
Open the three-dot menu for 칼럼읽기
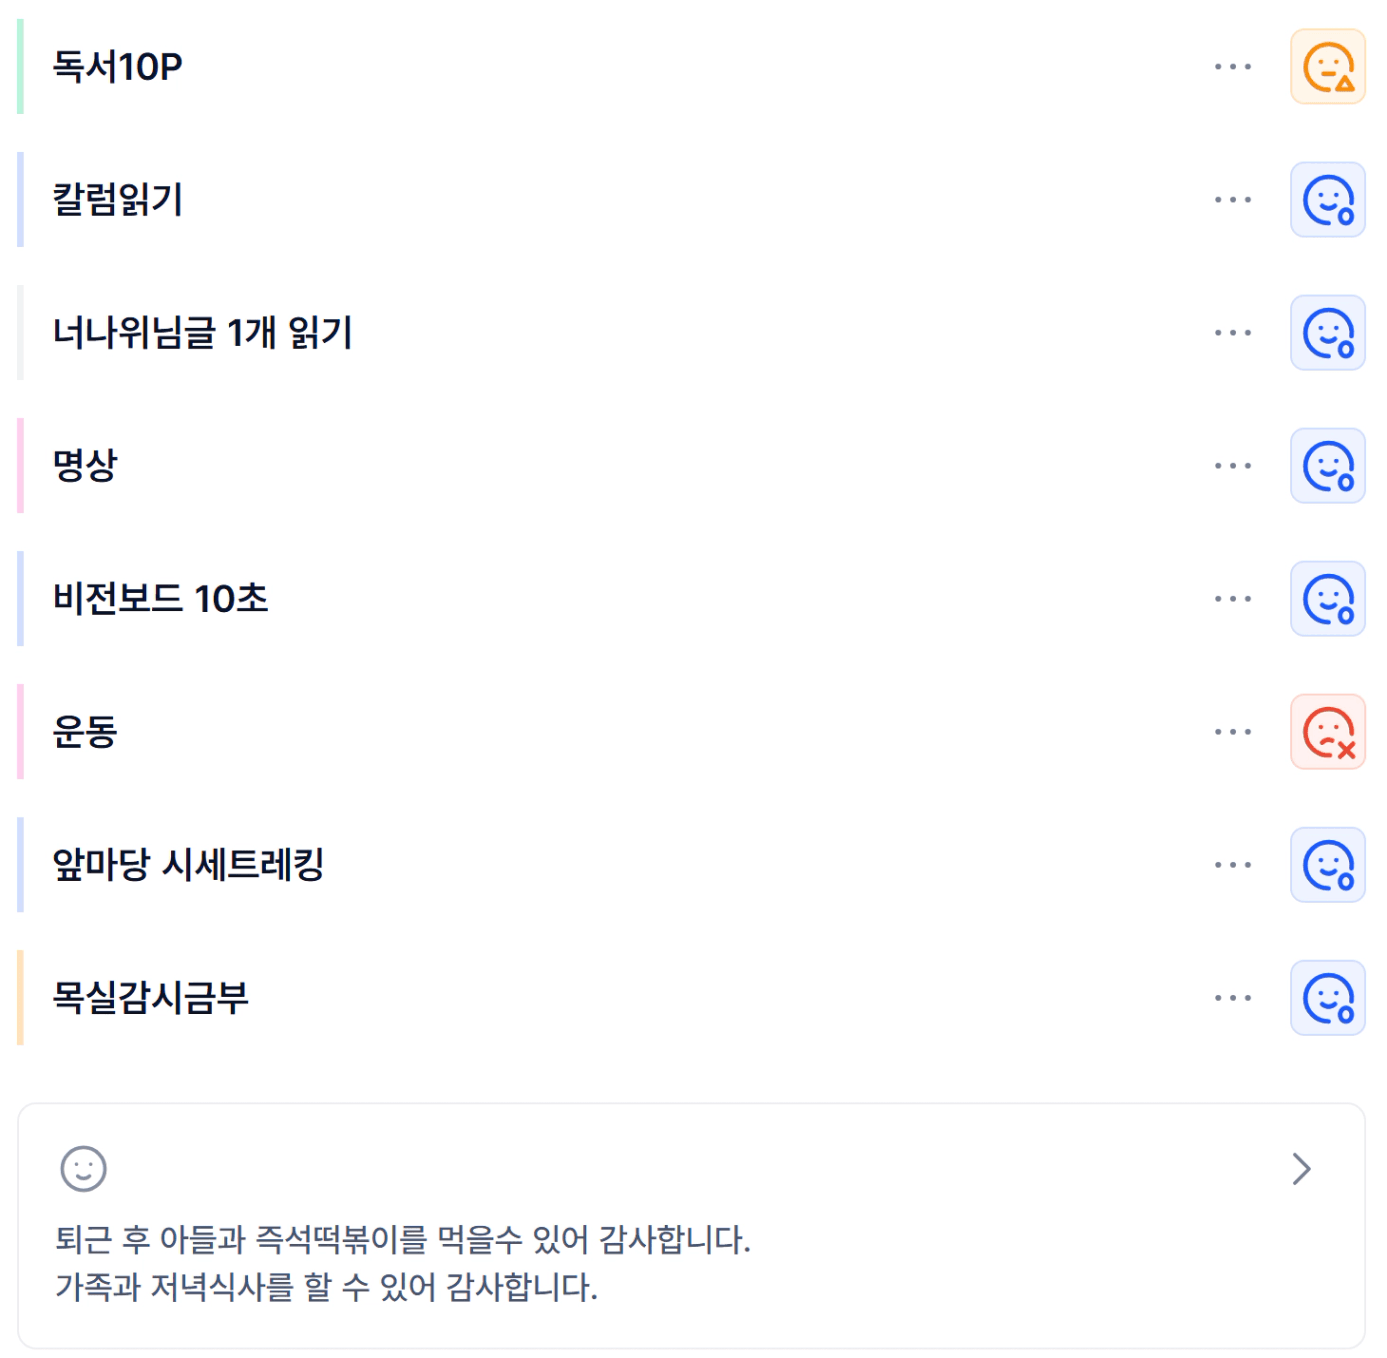click(x=1232, y=200)
